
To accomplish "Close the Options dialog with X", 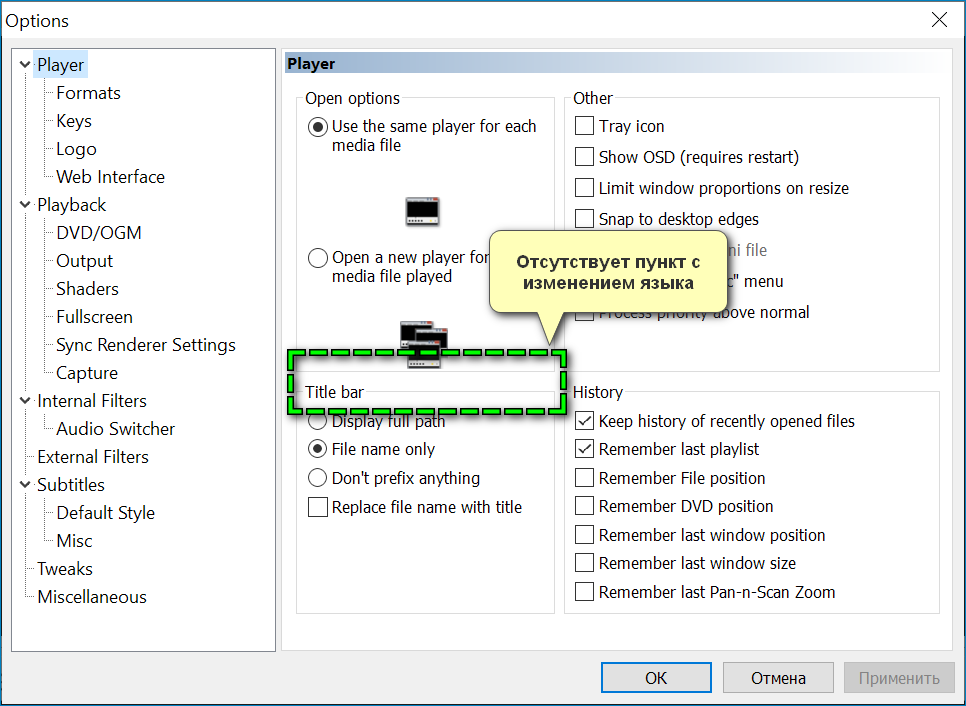I will (x=939, y=20).
